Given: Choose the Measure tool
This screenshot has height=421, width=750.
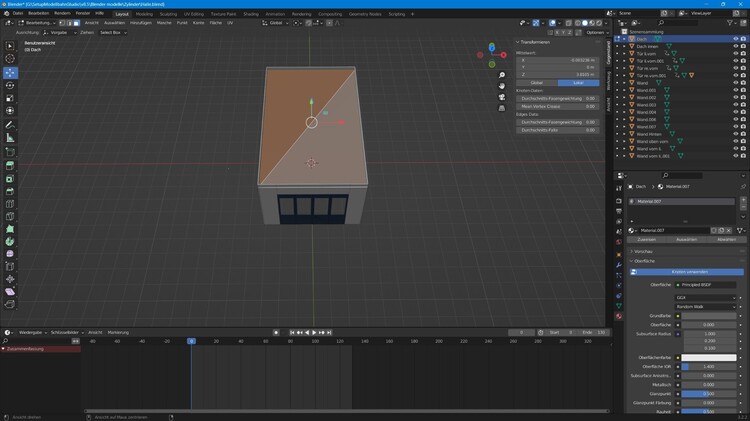Looking at the screenshot, I should point(10,138).
